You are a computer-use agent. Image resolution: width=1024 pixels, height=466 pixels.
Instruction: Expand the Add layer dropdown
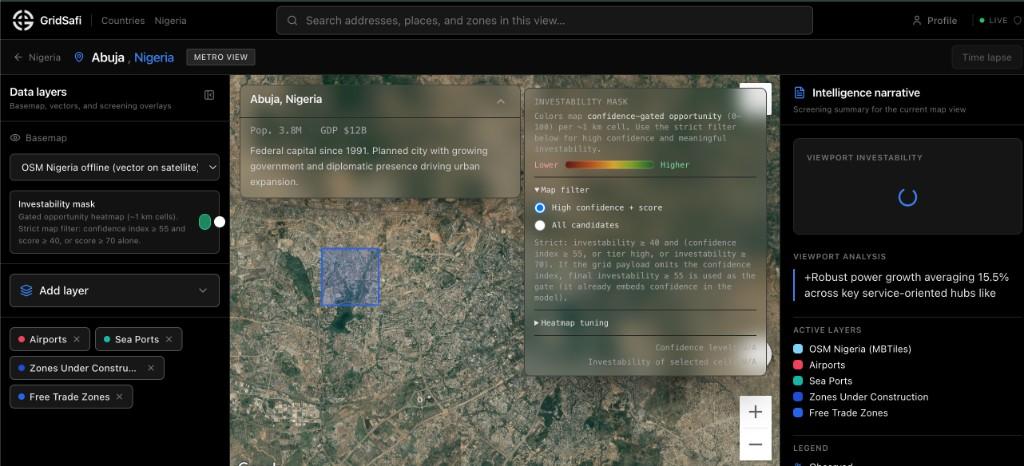point(115,290)
